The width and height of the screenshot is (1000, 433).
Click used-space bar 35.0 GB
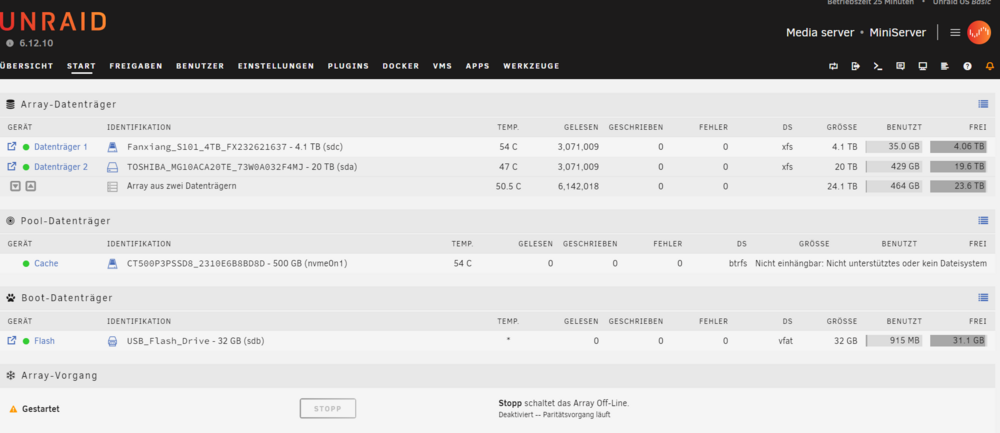[x=893, y=147]
